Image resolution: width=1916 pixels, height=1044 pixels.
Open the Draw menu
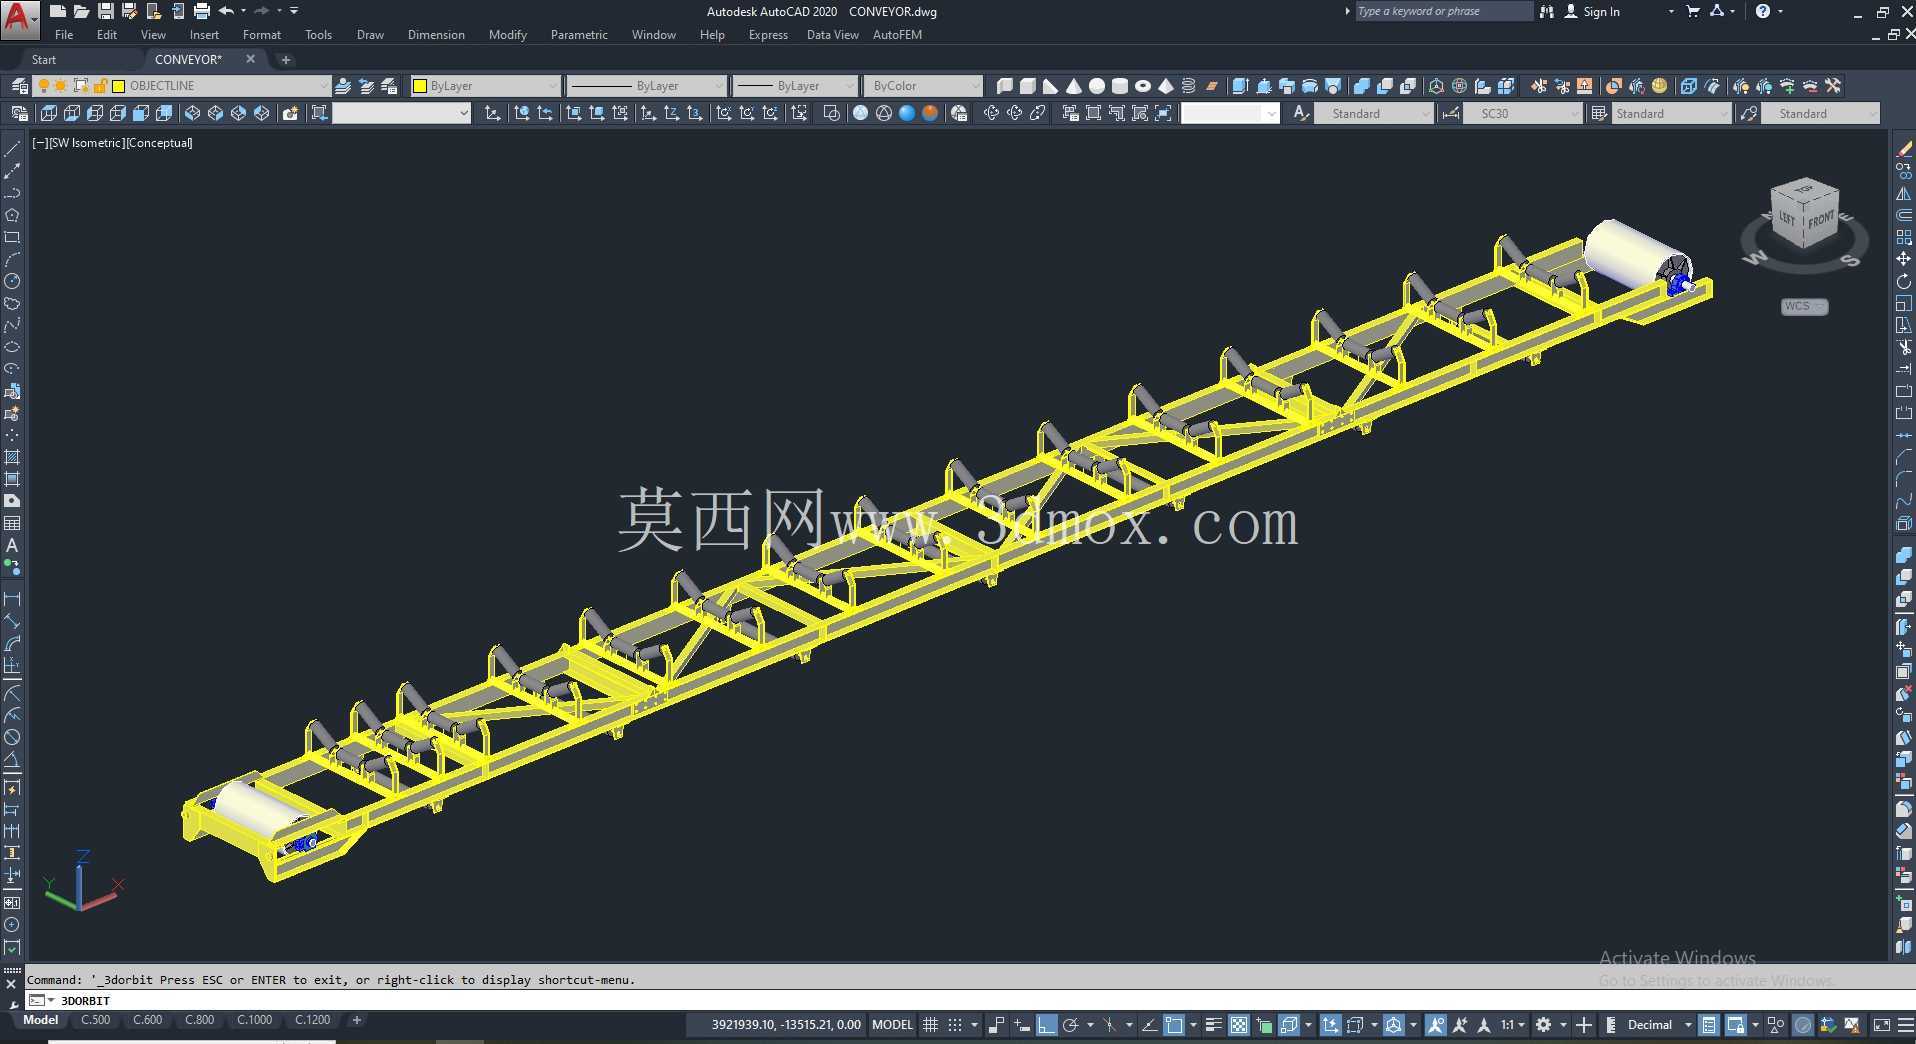click(370, 35)
